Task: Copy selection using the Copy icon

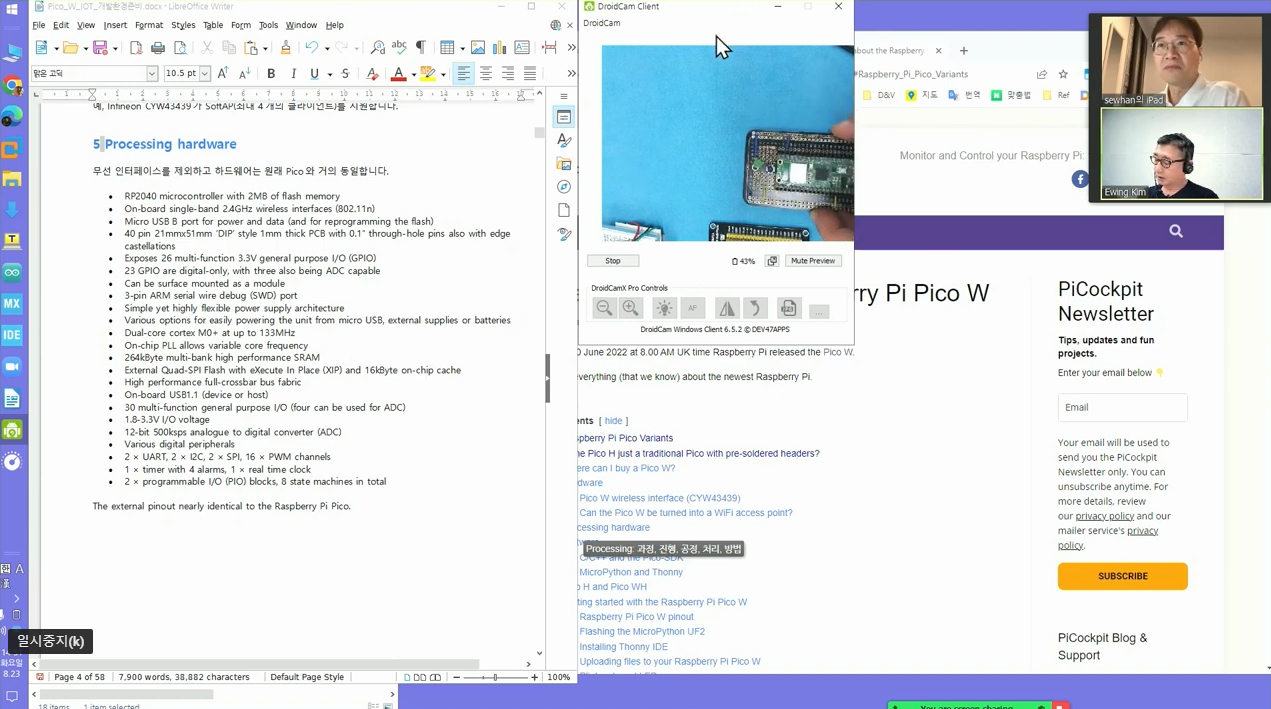Action: (229, 47)
